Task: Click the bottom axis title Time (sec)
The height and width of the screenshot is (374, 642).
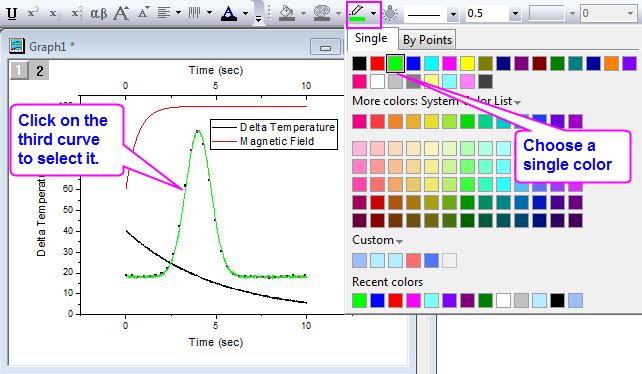Action: (x=216, y=342)
